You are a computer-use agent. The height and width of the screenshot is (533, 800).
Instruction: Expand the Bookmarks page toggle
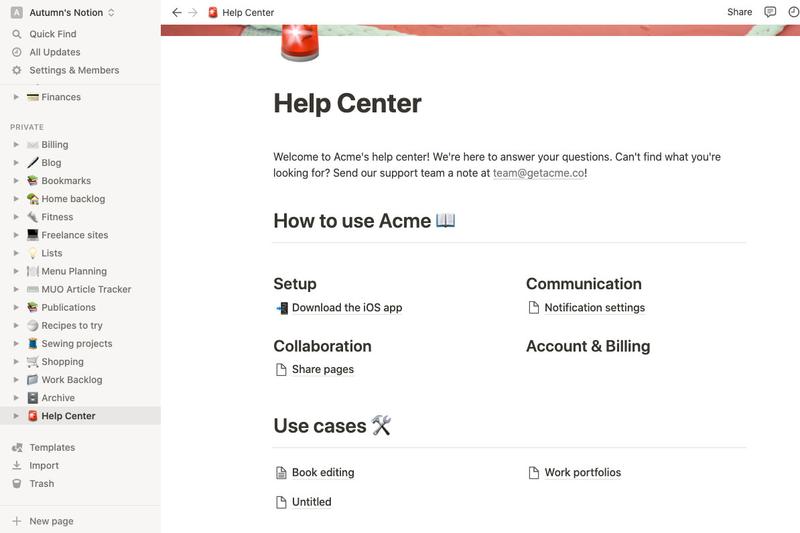16,181
